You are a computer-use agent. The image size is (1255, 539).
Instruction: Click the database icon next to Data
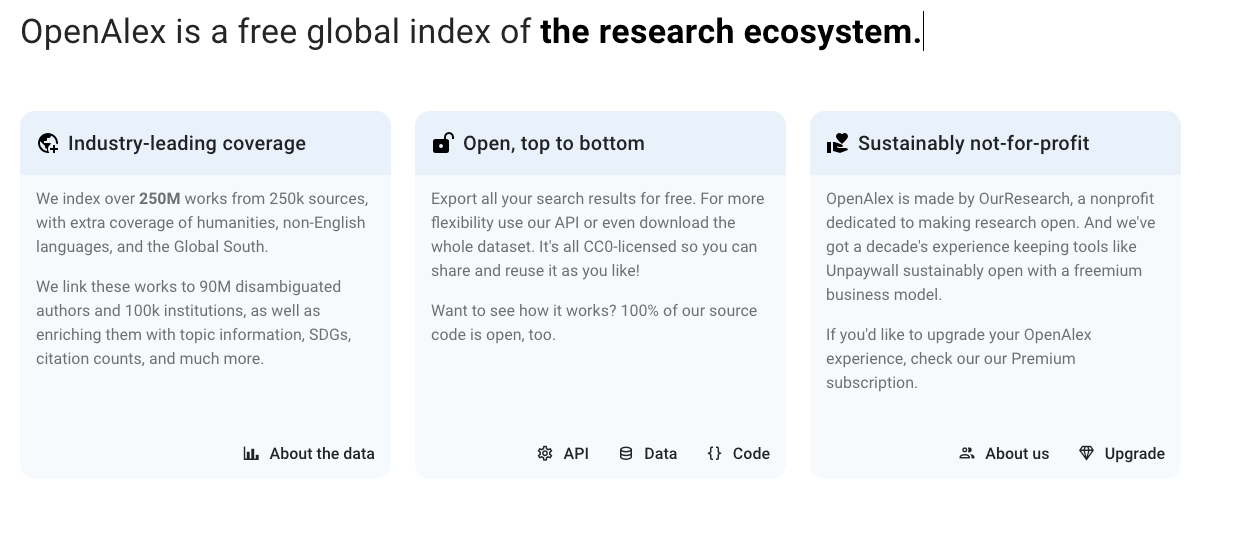626,453
